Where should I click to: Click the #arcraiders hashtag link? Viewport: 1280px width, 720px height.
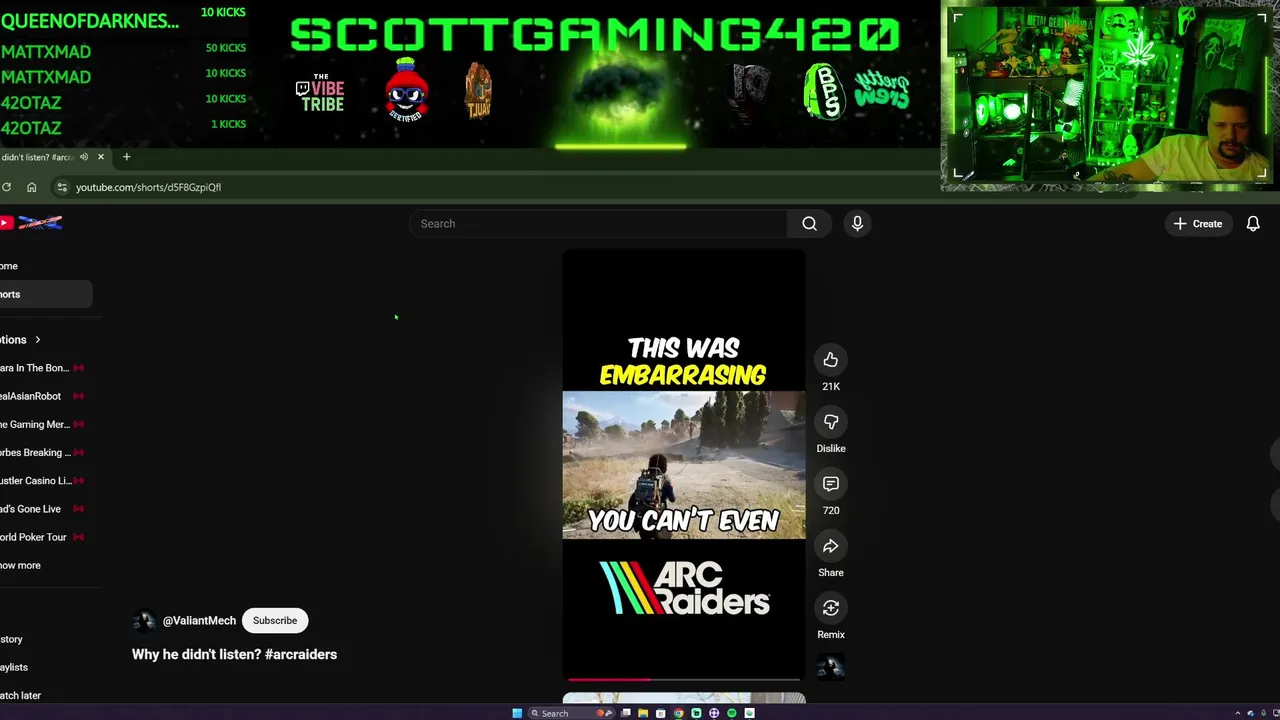[301, 655]
